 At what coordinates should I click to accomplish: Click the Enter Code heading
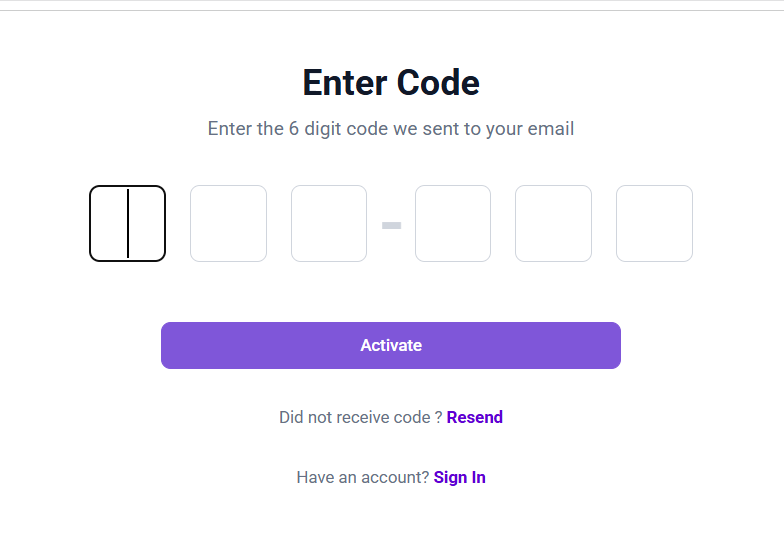point(391,82)
